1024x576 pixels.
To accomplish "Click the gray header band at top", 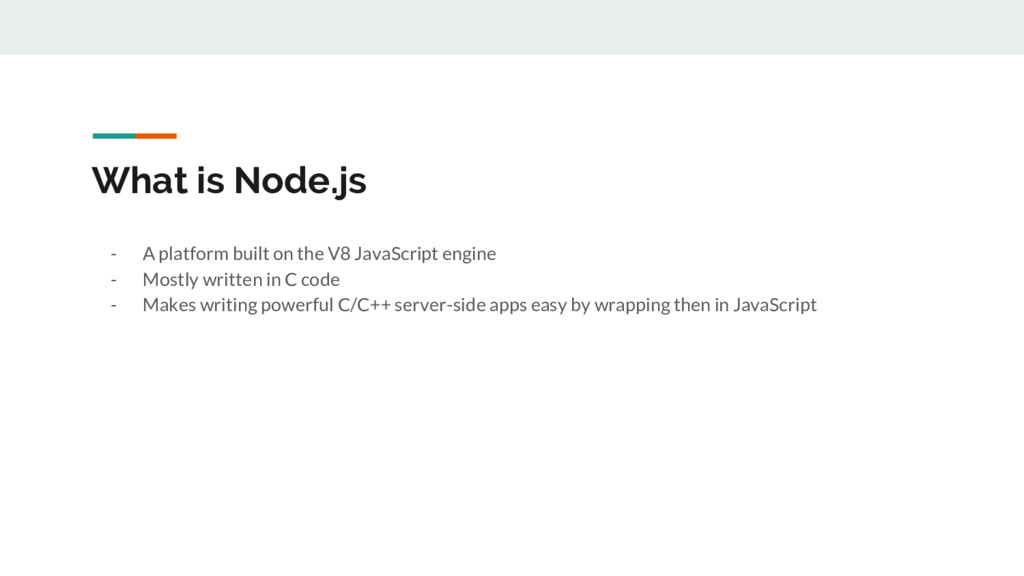I will coord(512,27).
